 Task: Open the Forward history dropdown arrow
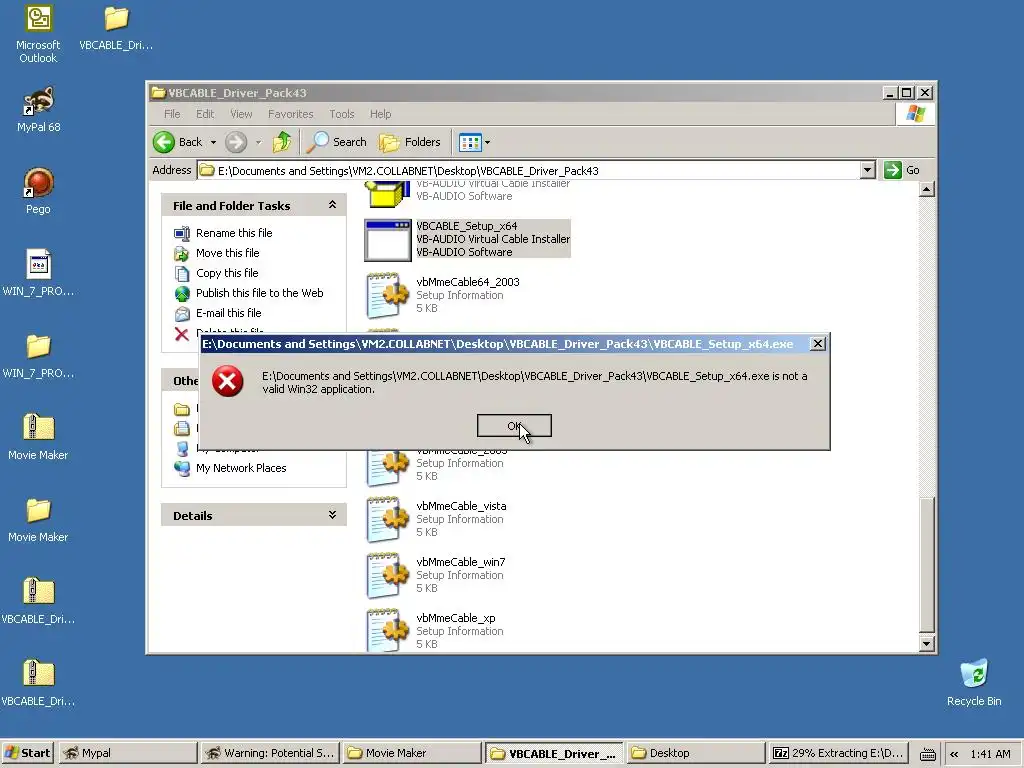[259, 142]
